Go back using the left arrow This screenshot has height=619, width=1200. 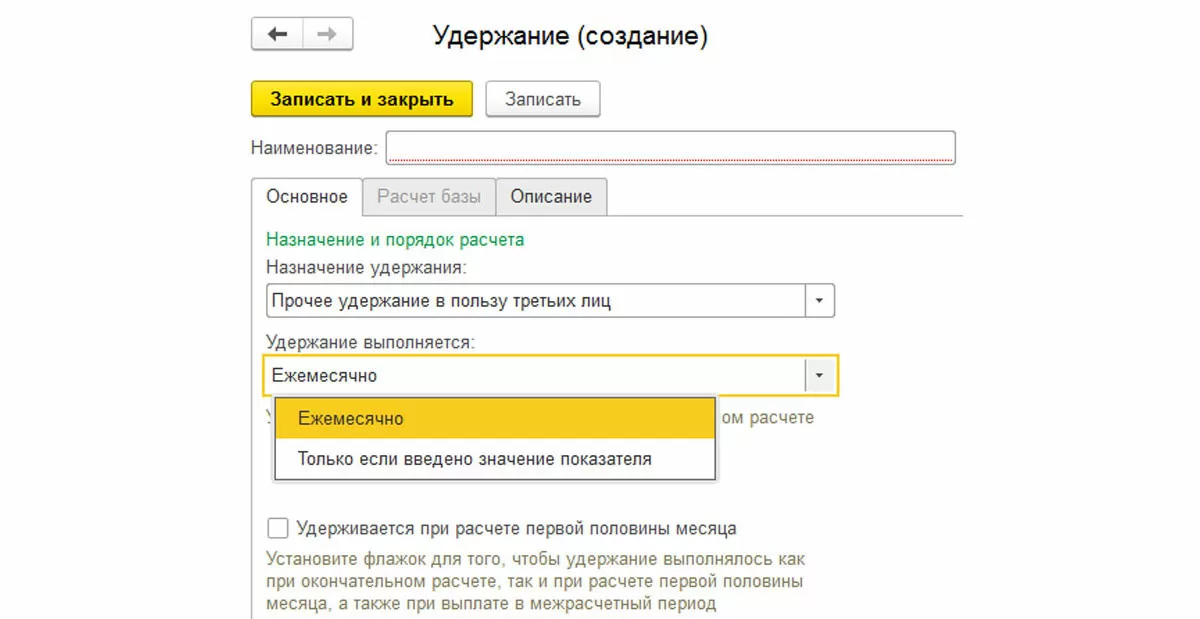pos(277,35)
